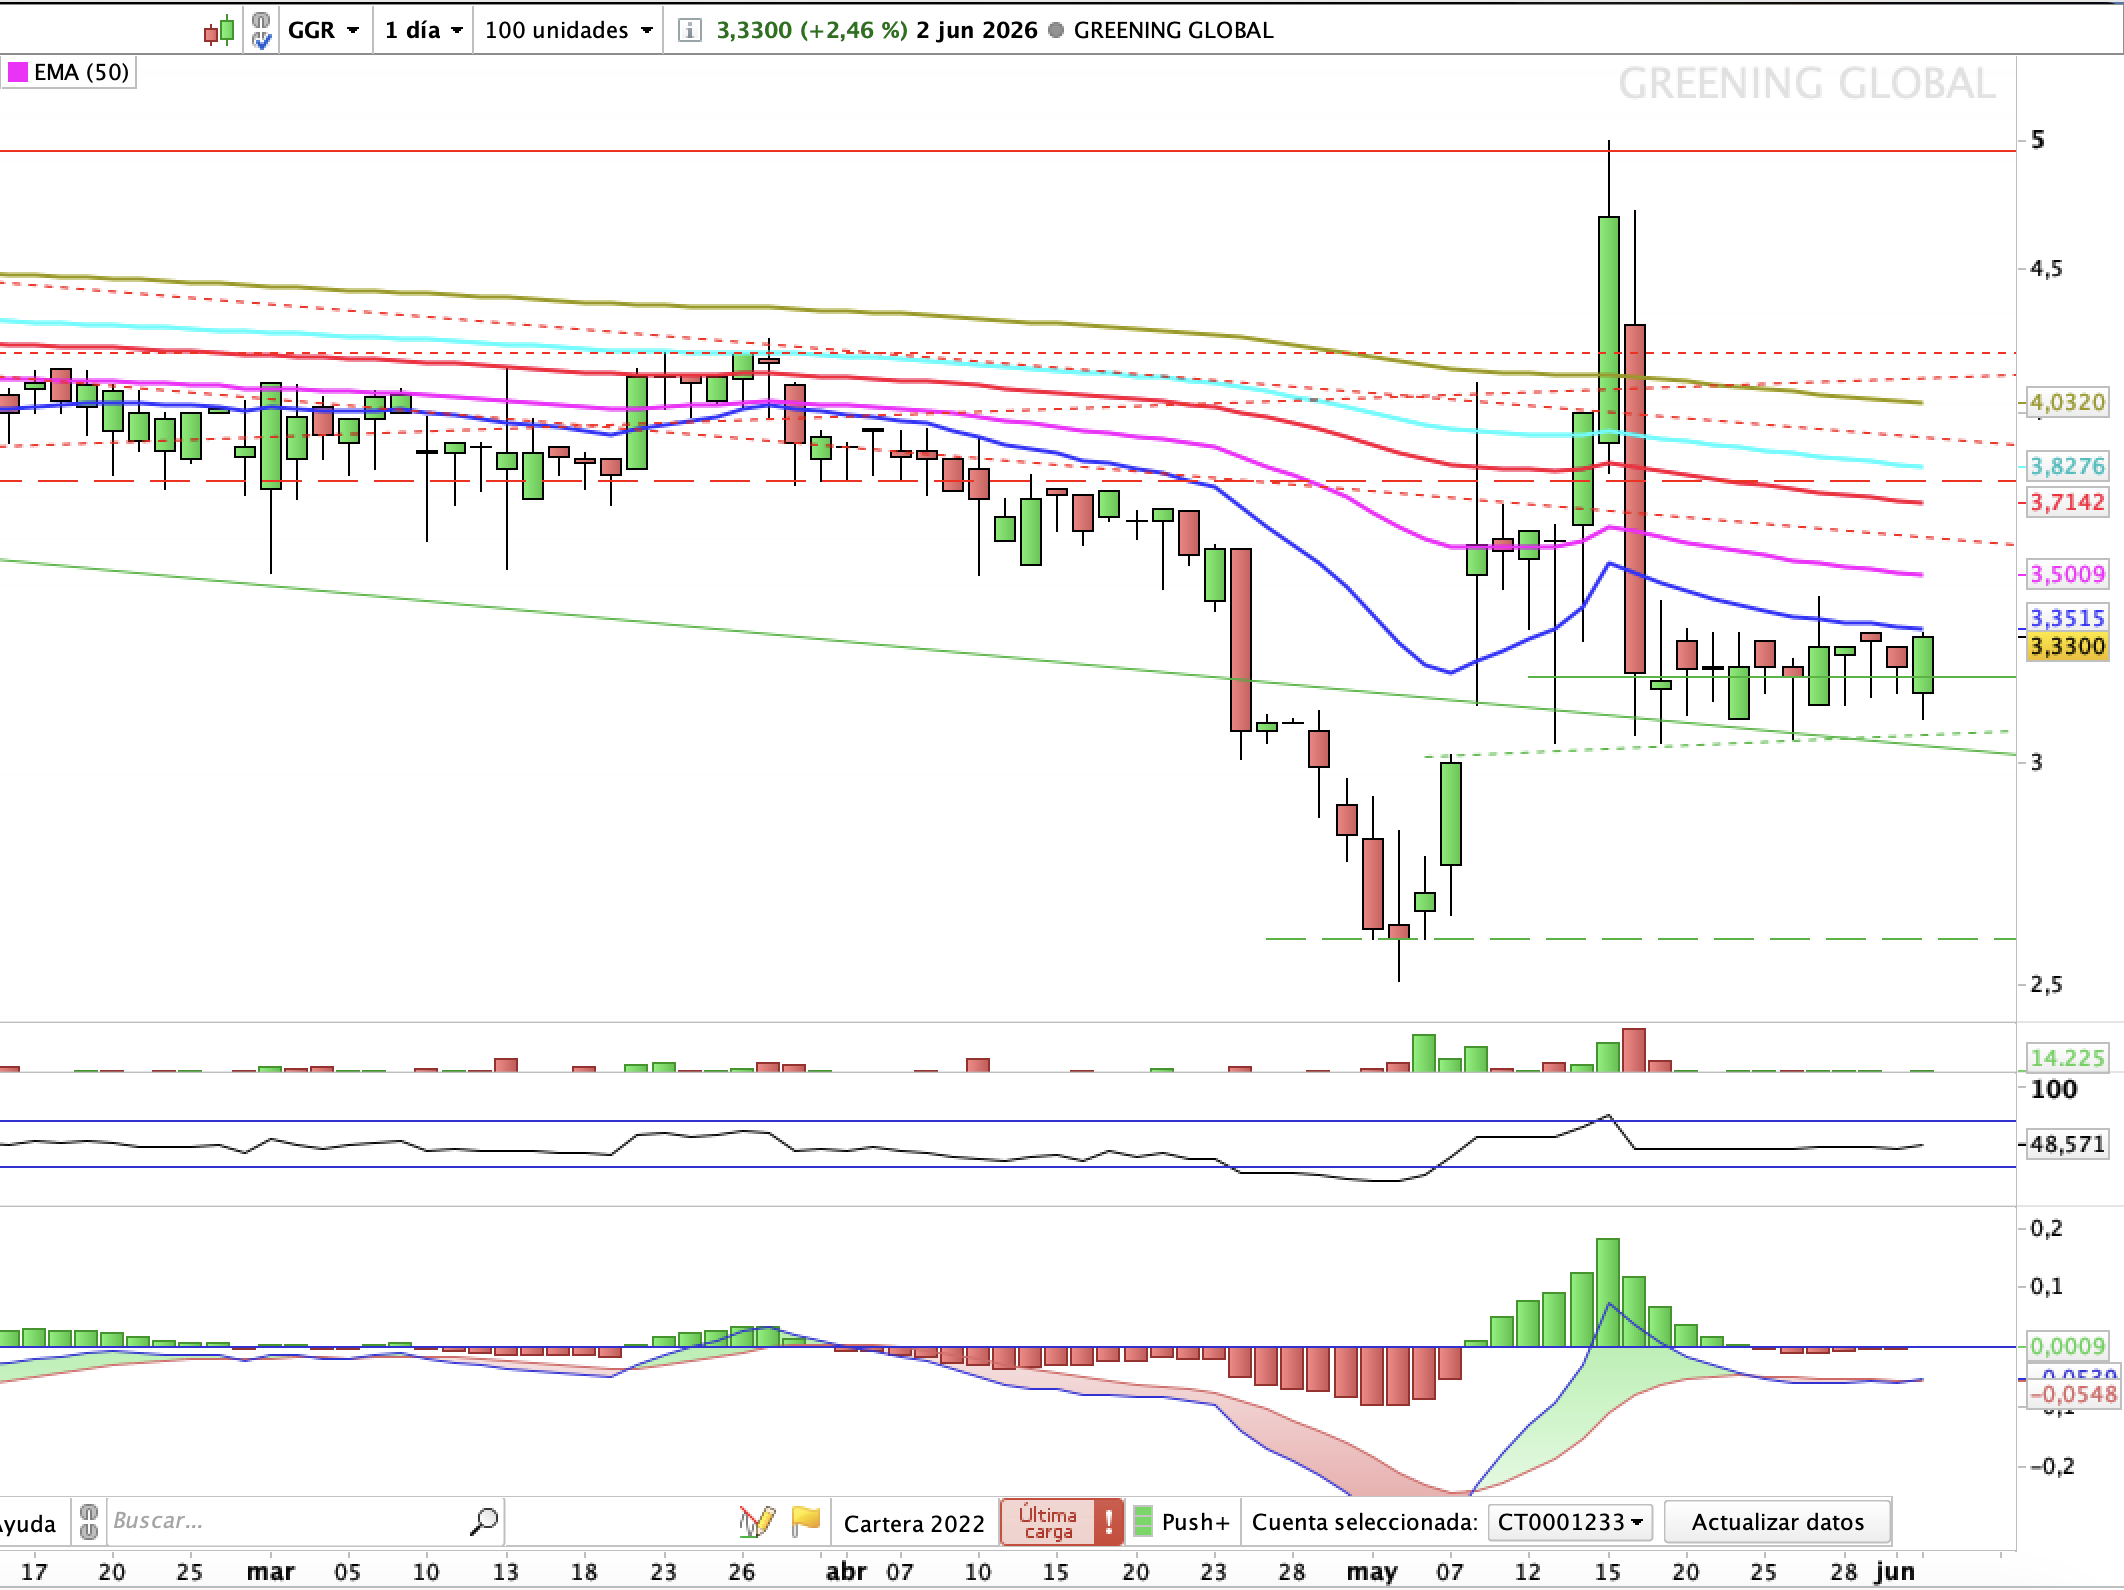Click the magnifying glass search icon
This screenshot has width=2124, height=1590.
pyautogui.click(x=484, y=1522)
